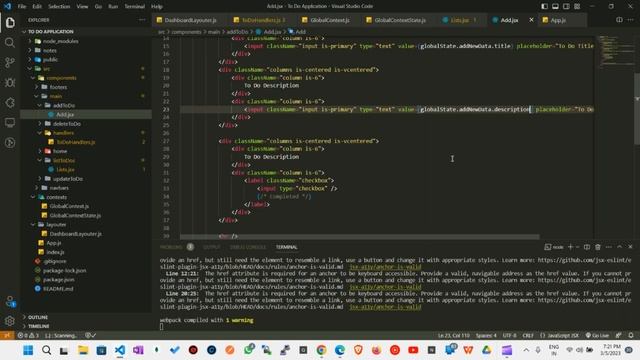Screen dimensions: 640x360
Task: Add a new terminal with plus icon
Action: pos(571,247)
